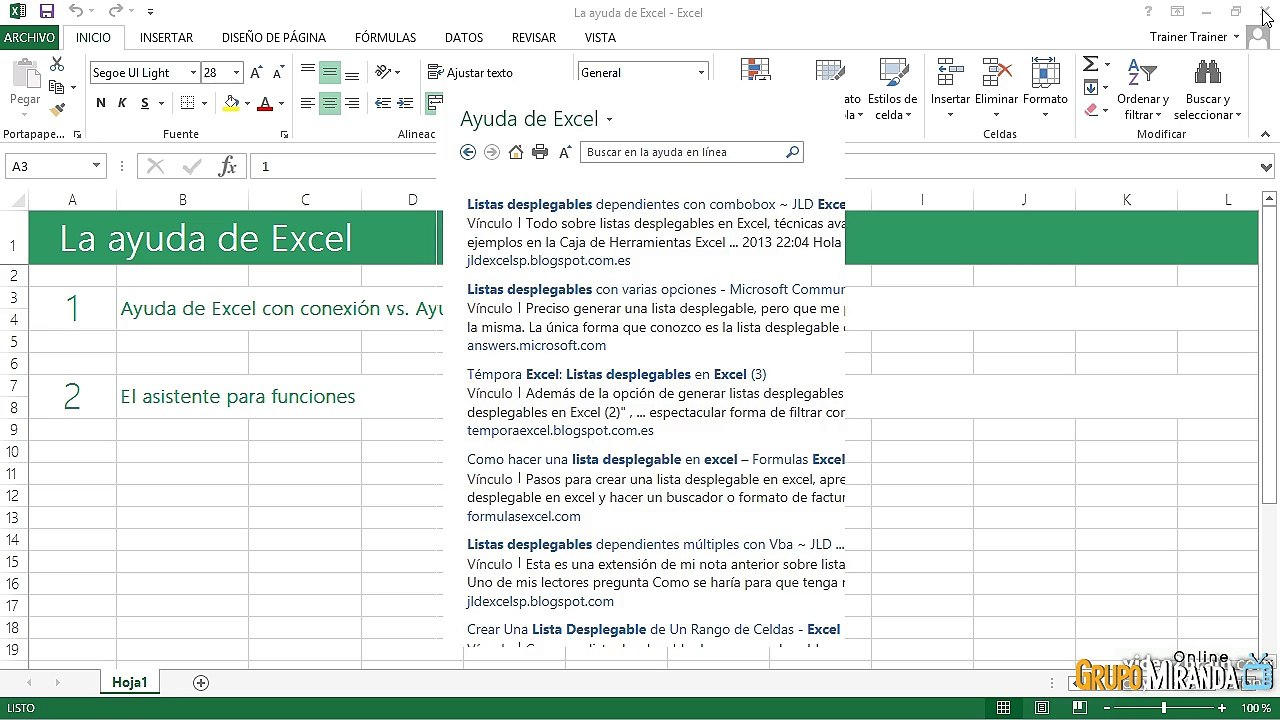Click the Back arrow in Ayuda de Excel
1280x720 pixels.
[468, 152]
